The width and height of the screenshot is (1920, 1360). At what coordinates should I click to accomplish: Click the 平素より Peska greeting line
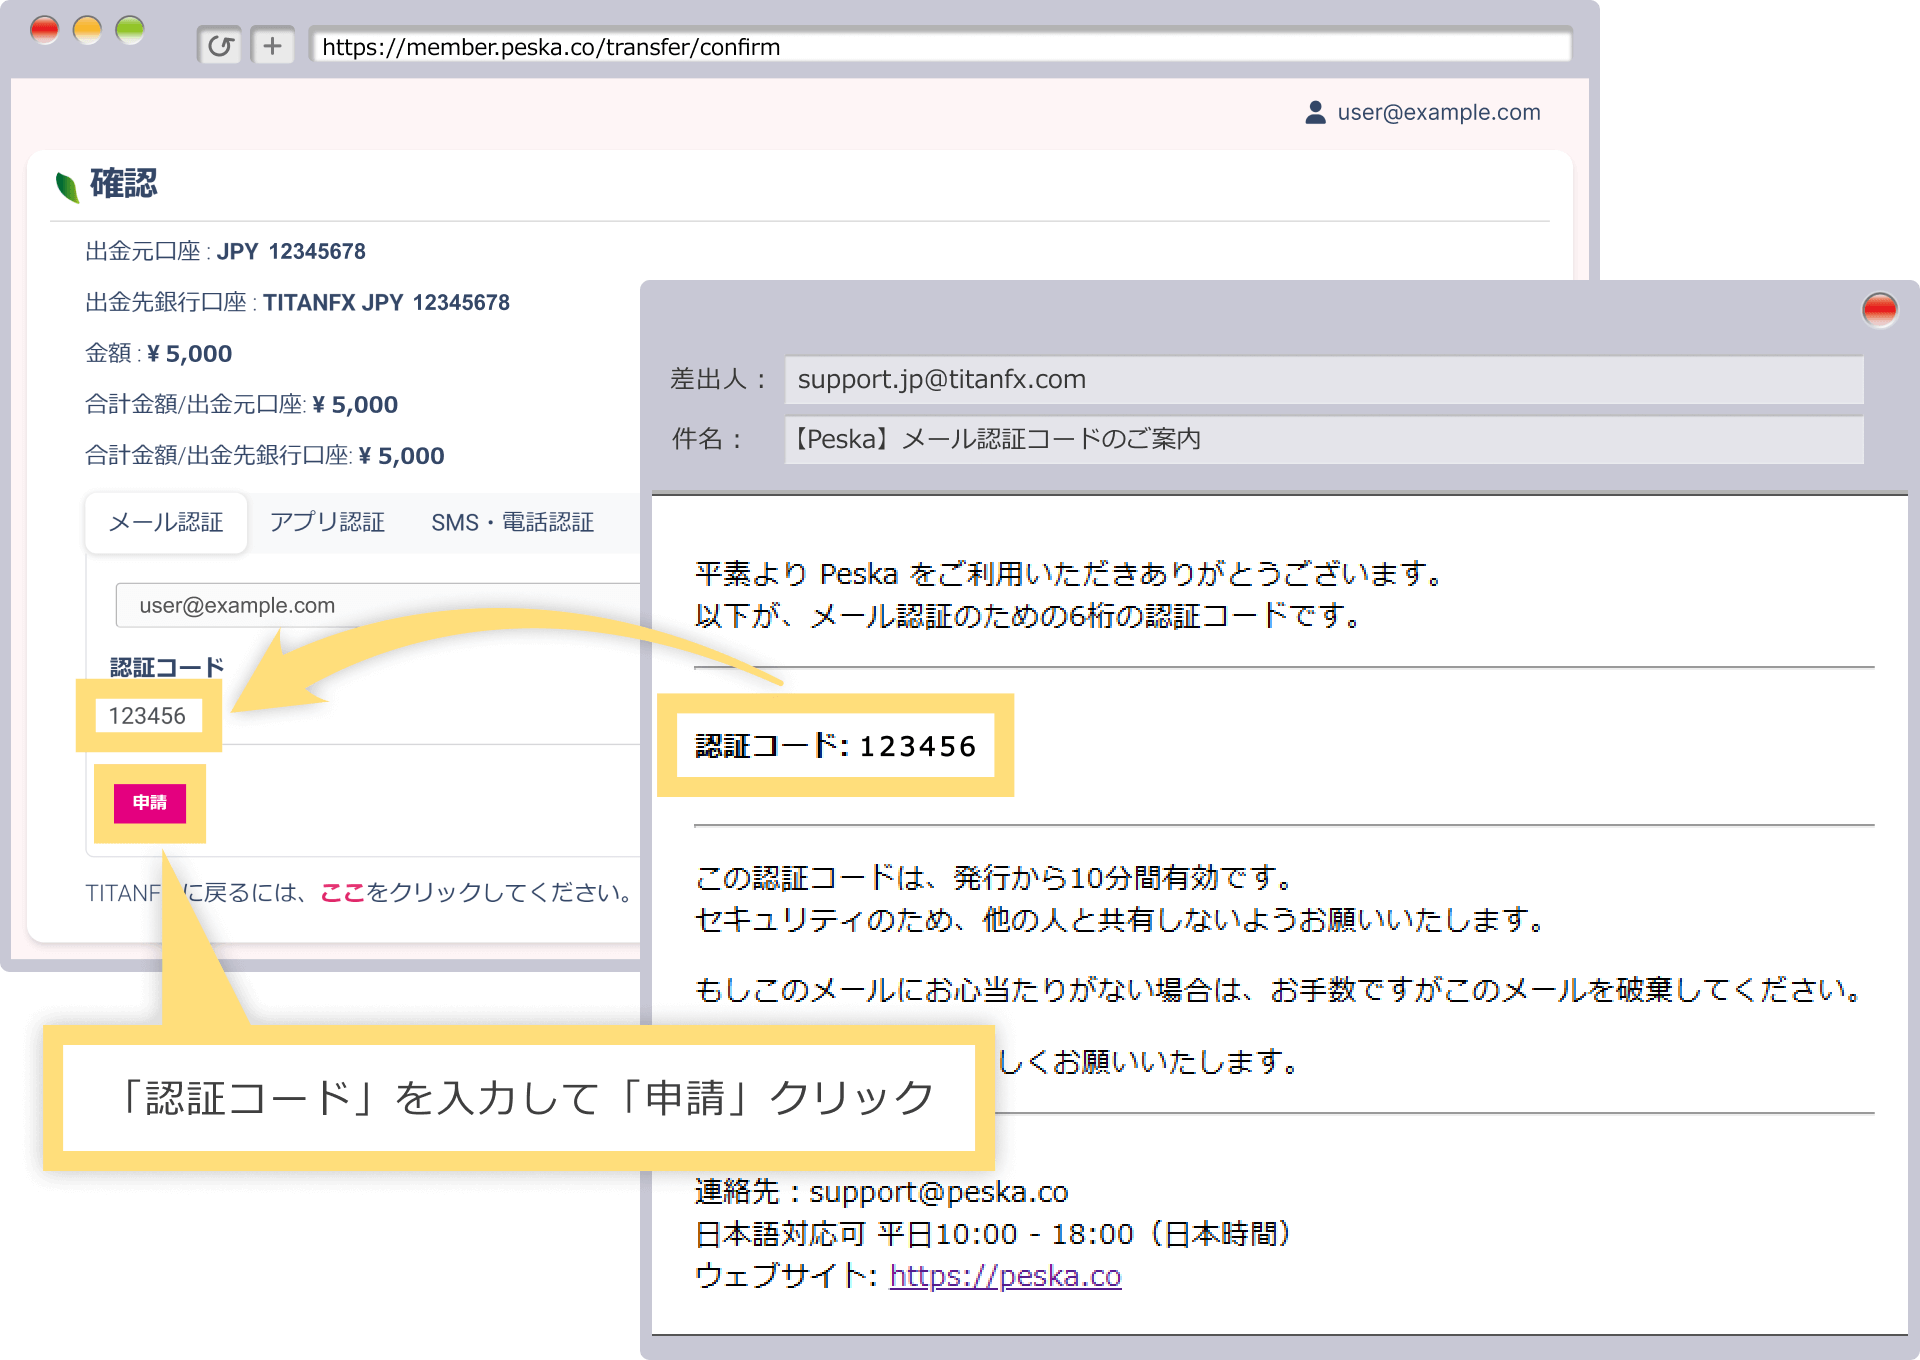pyautogui.click(x=1069, y=574)
